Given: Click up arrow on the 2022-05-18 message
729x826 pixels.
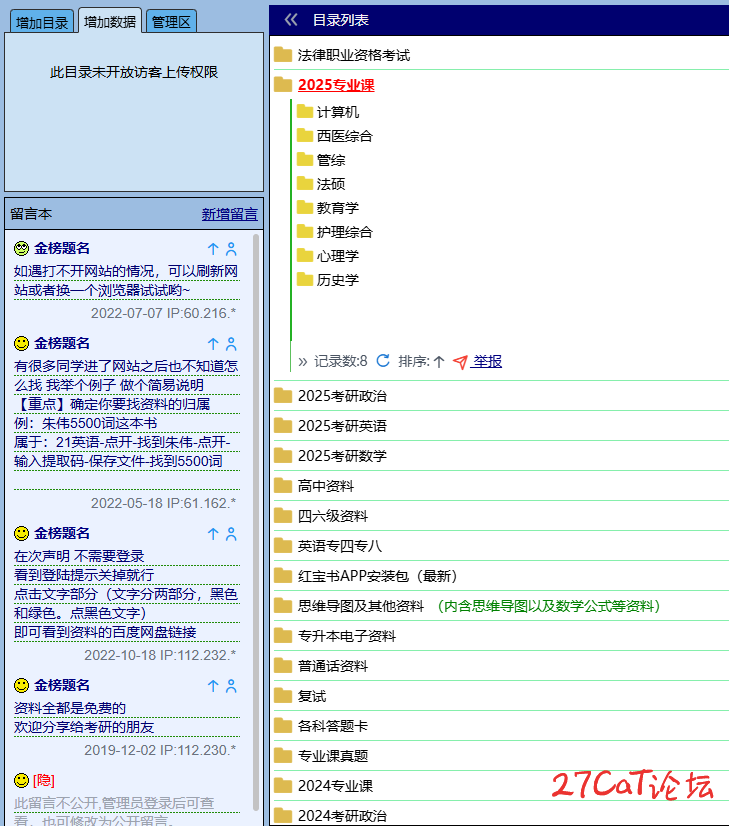Looking at the screenshot, I should [x=213, y=344].
